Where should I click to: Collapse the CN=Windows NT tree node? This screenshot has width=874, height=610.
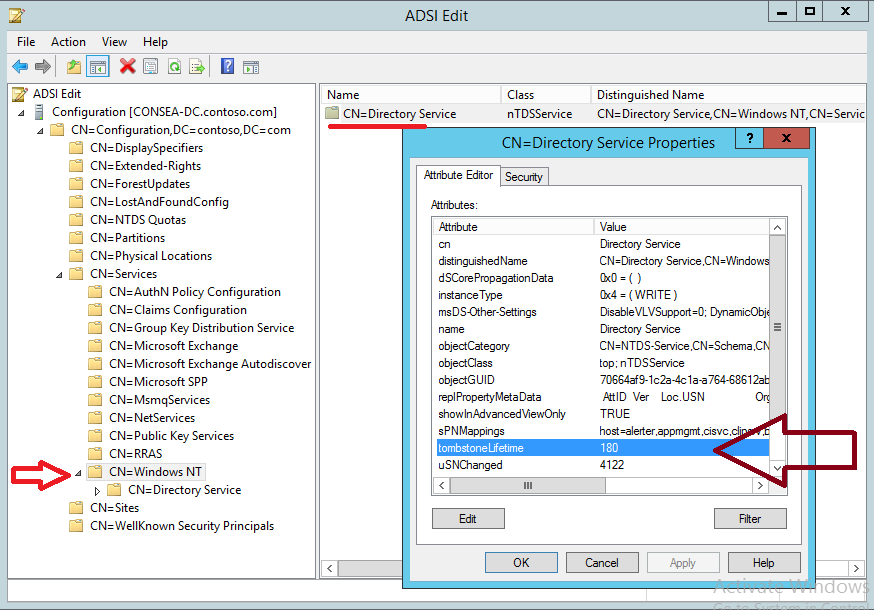[x=79, y=472]
